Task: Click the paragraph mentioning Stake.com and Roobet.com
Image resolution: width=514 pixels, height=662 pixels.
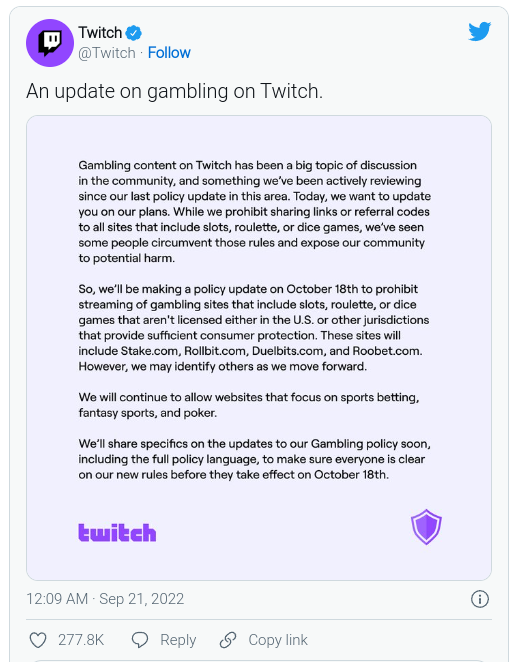Action: (254, 328)
